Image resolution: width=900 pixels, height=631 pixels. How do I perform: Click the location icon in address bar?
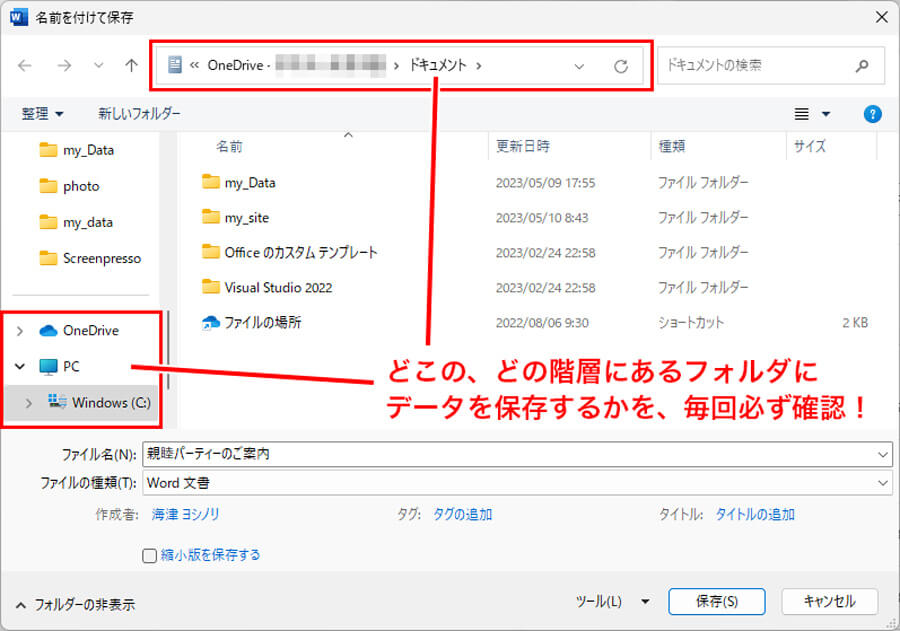(x=175, y=65)
